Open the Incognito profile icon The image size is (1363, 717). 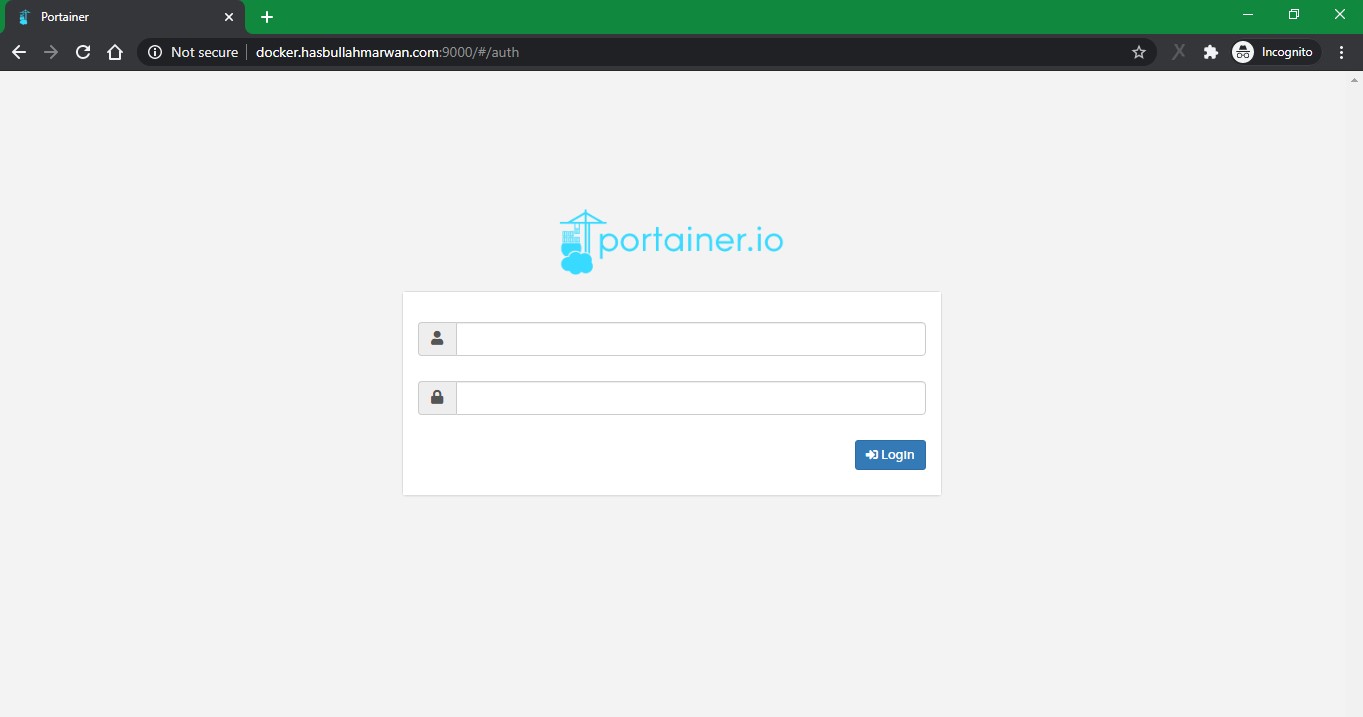(1242, 51)
